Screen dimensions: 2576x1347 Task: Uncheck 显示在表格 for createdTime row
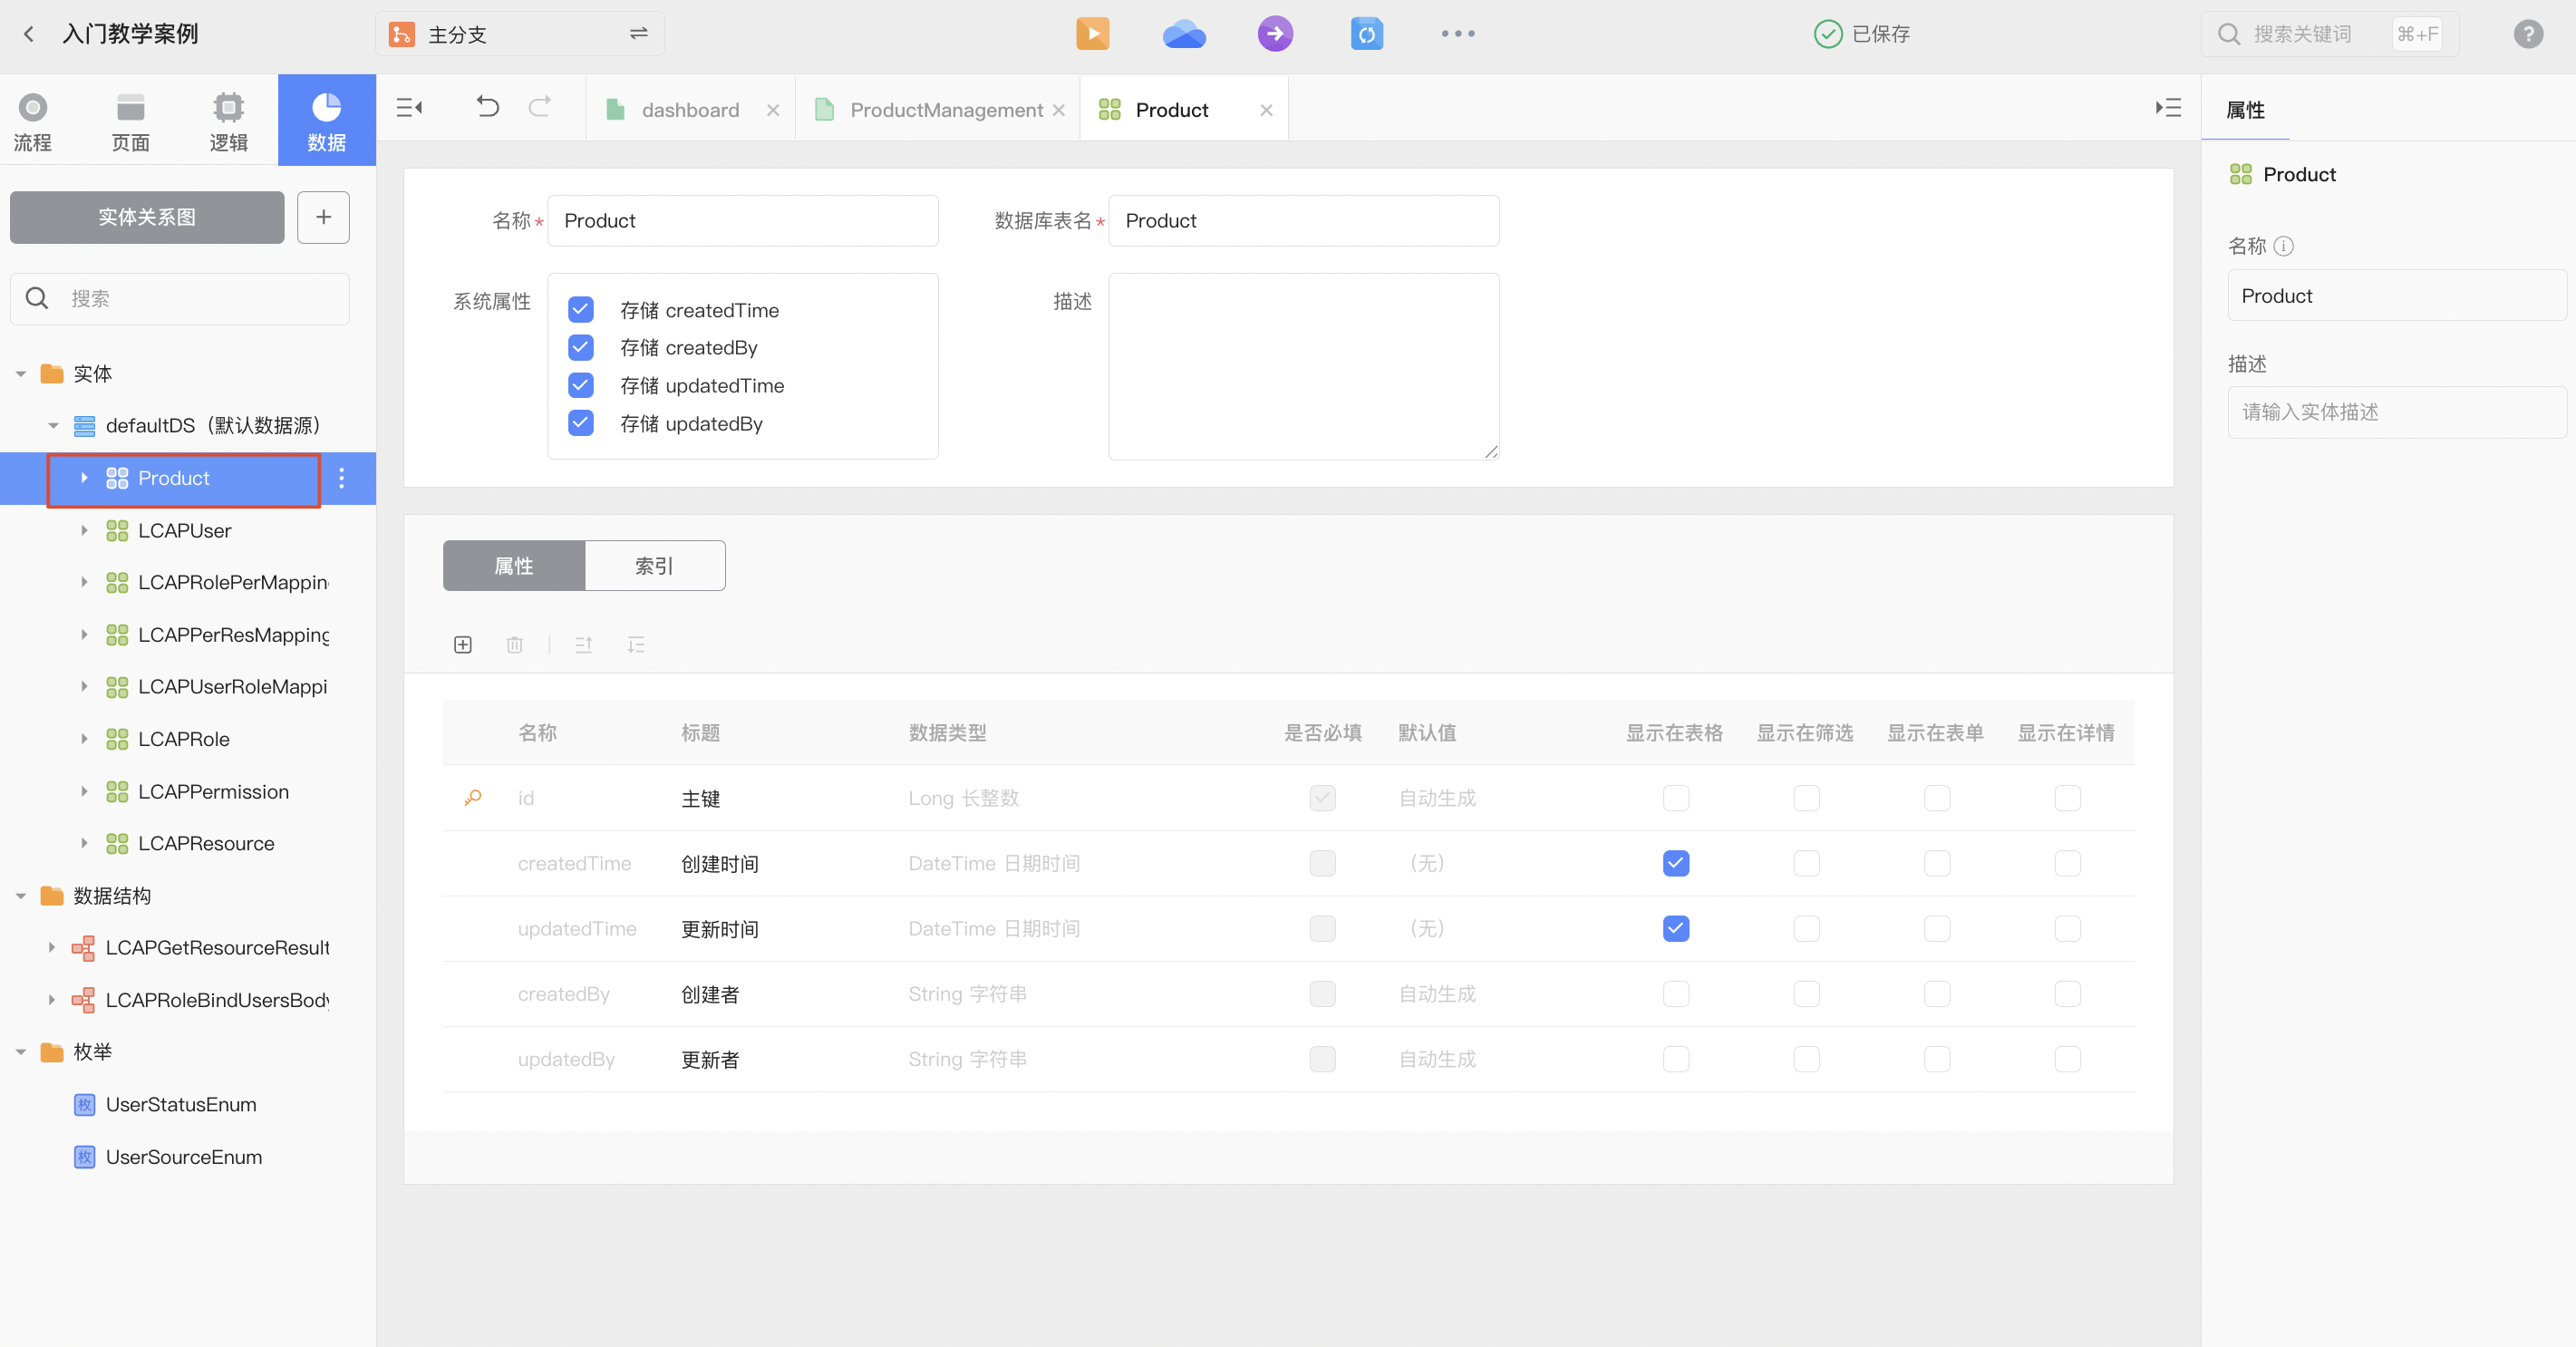click(x=1676, y=863)
